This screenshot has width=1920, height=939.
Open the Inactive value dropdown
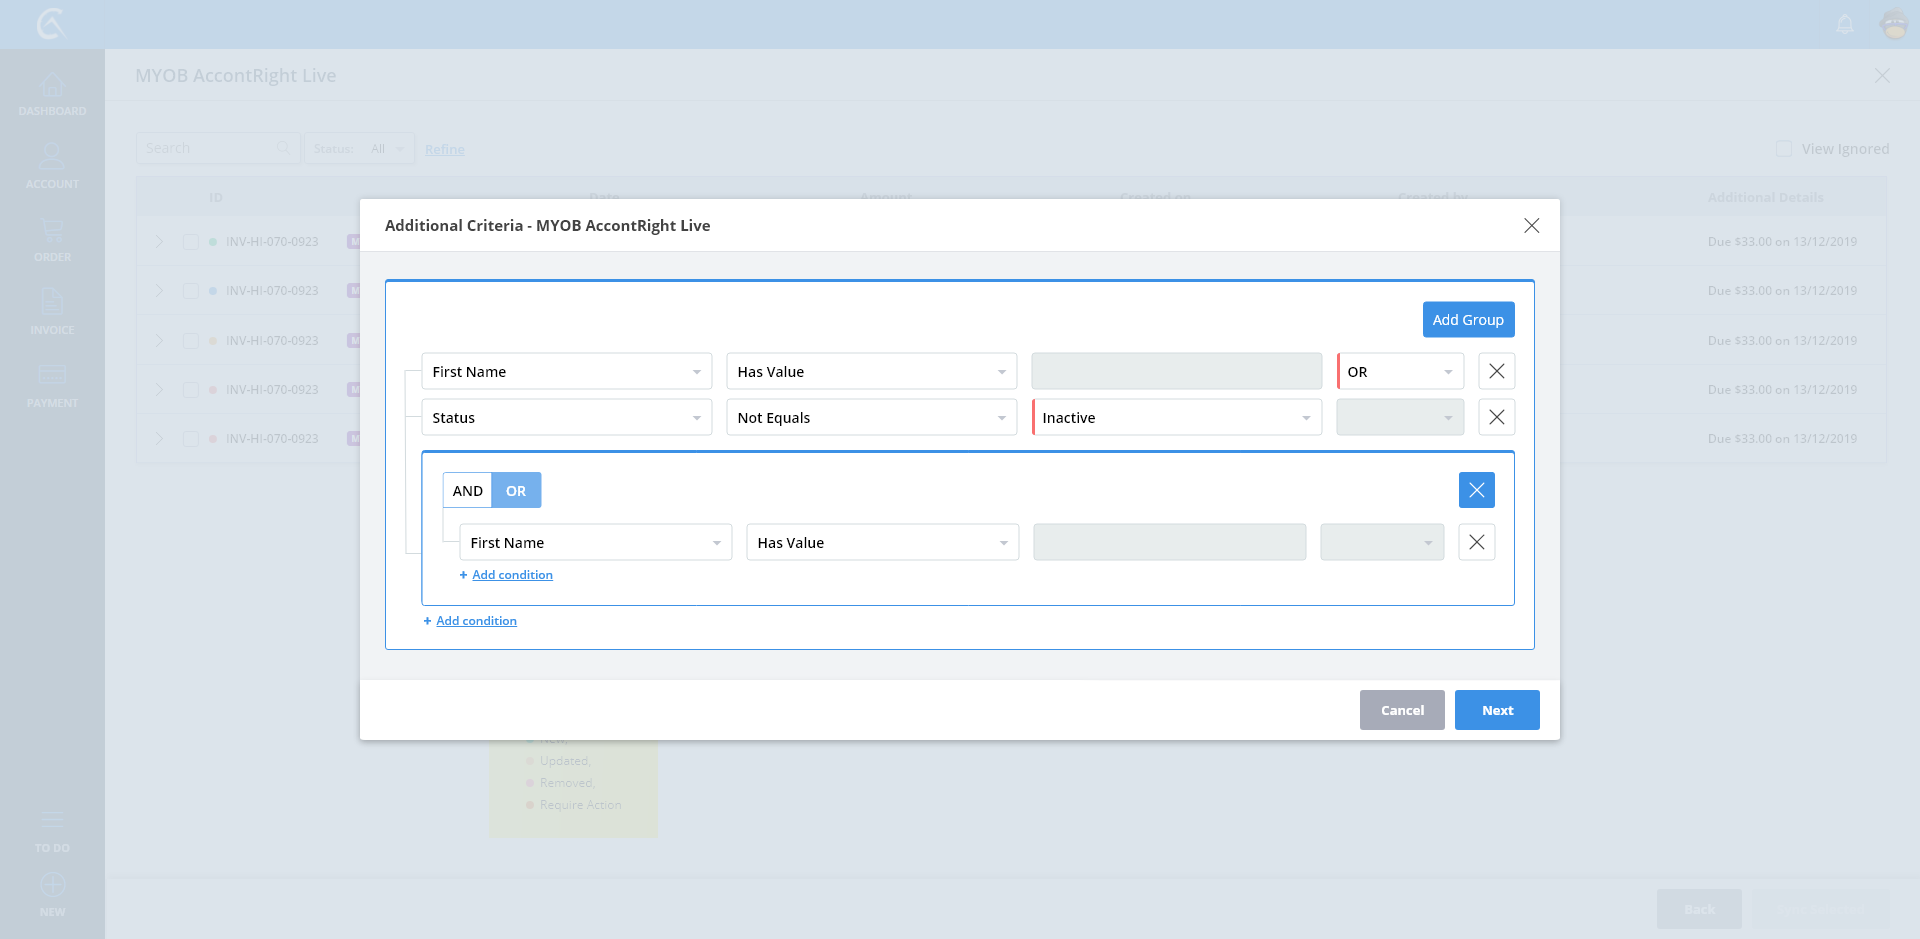point(1176,417)
